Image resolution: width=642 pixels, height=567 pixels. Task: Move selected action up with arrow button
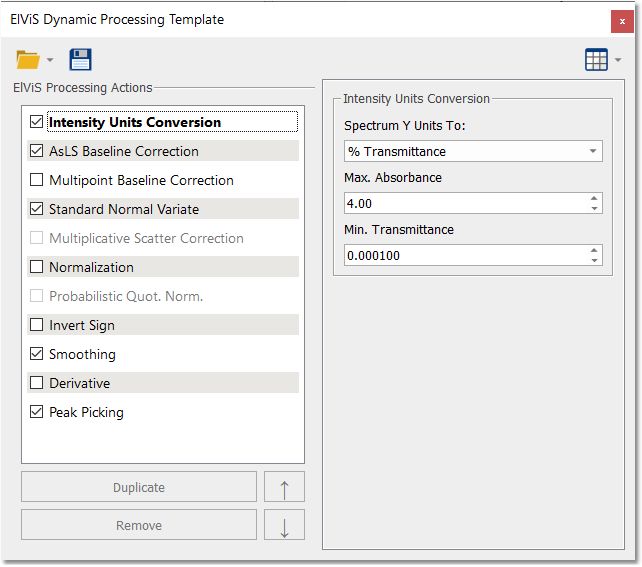[285, 488]
